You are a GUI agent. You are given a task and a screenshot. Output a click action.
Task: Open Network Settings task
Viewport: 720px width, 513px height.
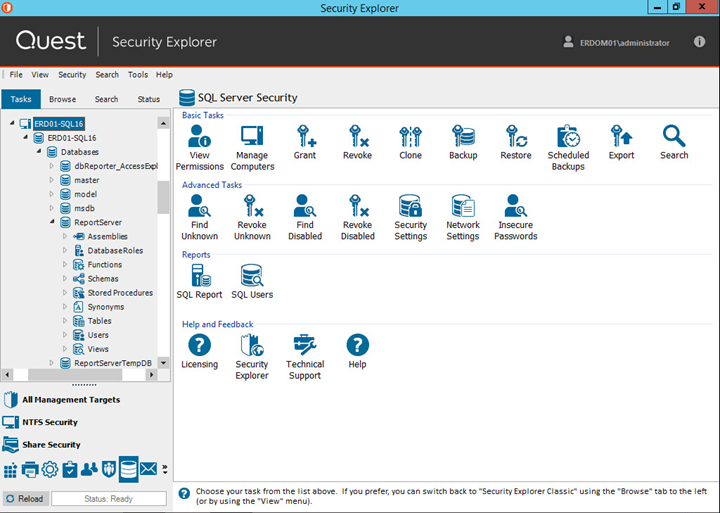(x=462, y=217)
